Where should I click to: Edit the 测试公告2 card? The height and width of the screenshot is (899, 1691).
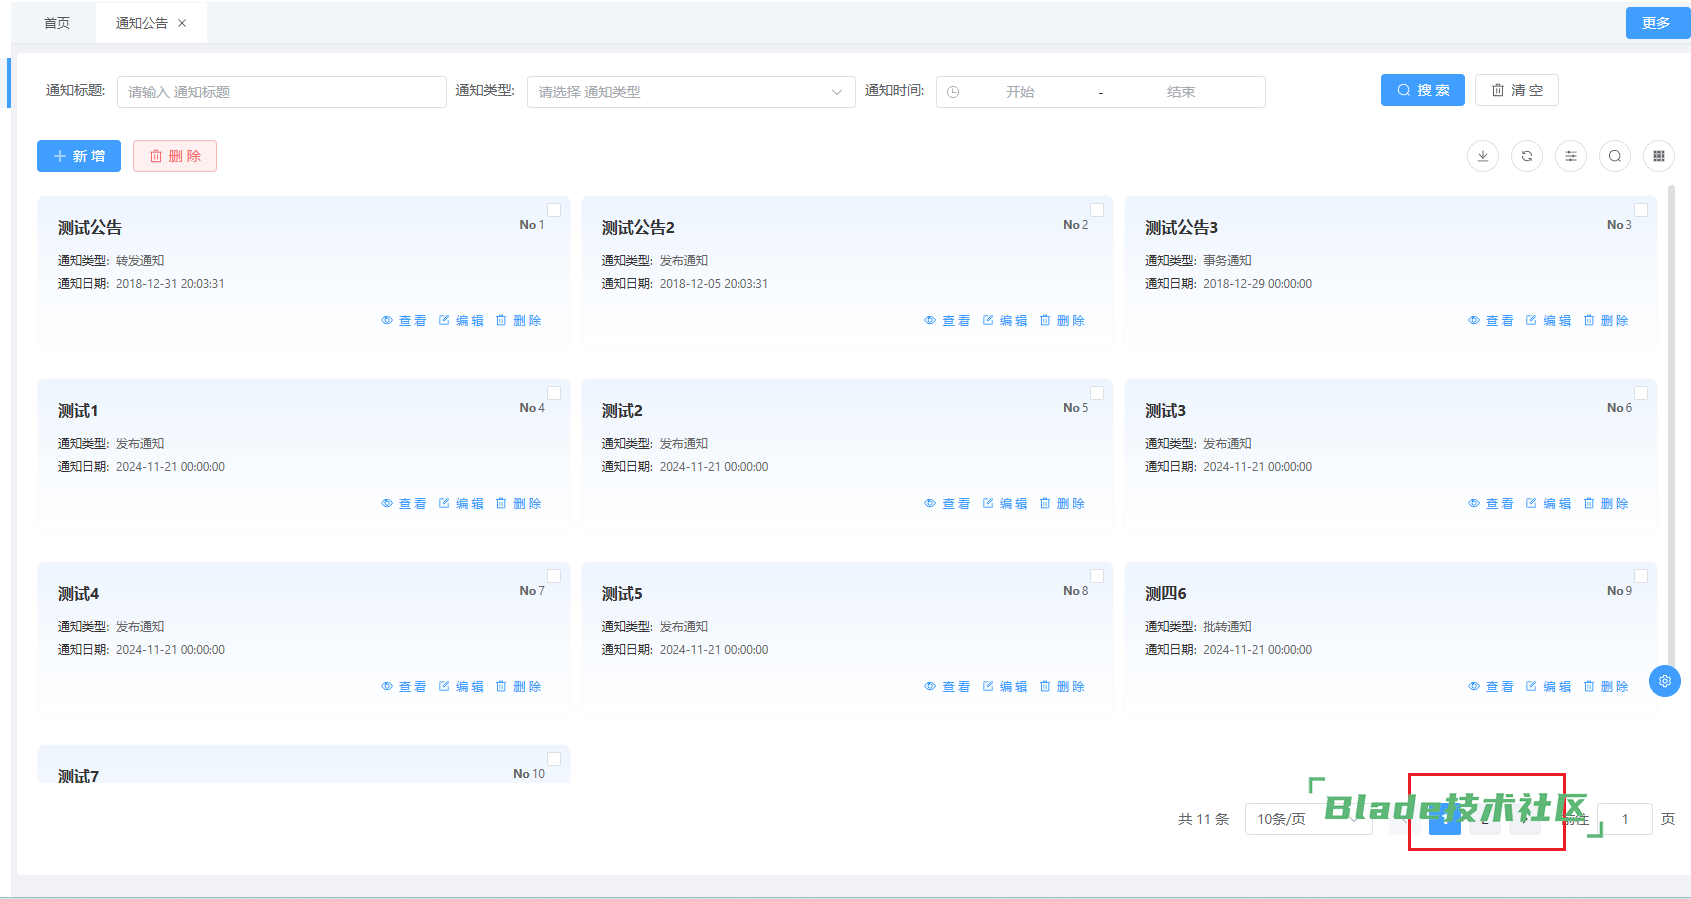(x=1005, y=321)
